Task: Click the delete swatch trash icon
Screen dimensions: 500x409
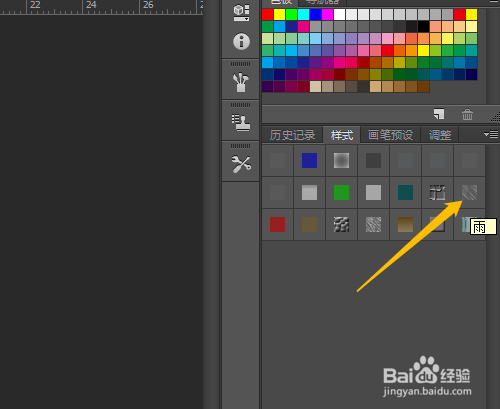Action: (x=467, y=114)
